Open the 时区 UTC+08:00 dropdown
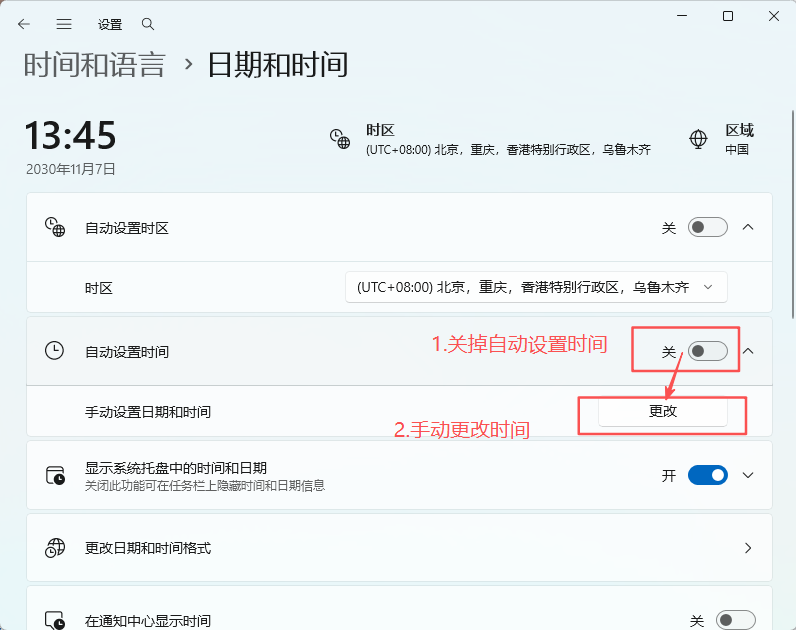 tap(535, 287)
